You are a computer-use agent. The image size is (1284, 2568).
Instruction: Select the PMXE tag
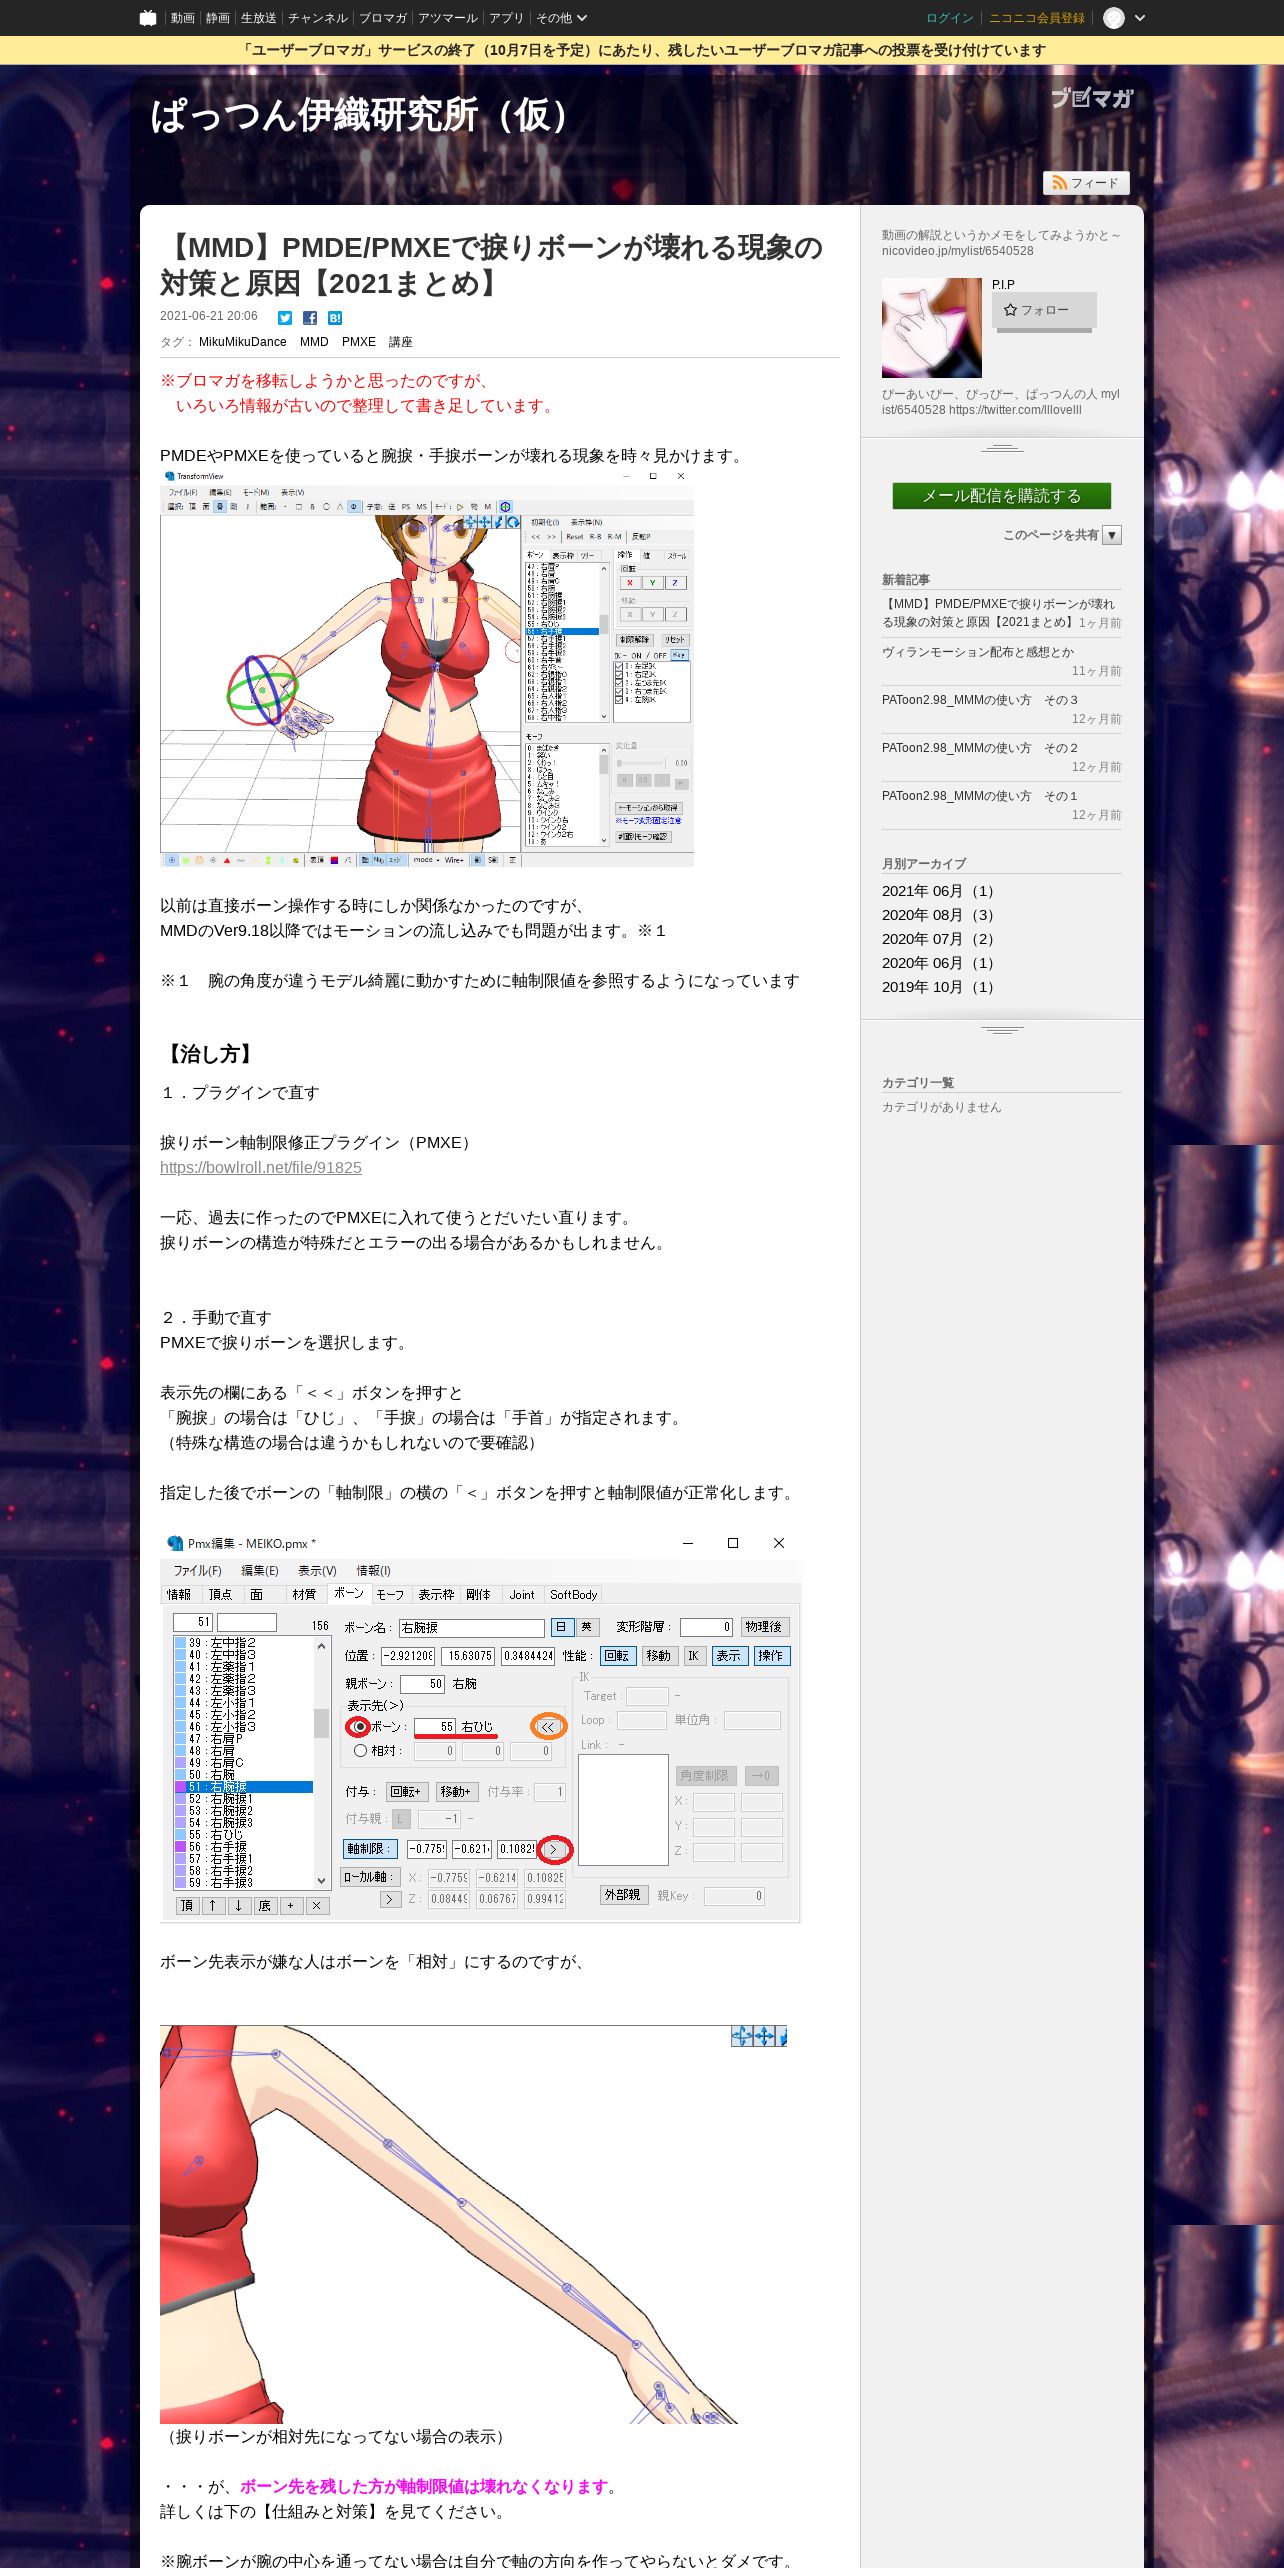tap(359, 342)
